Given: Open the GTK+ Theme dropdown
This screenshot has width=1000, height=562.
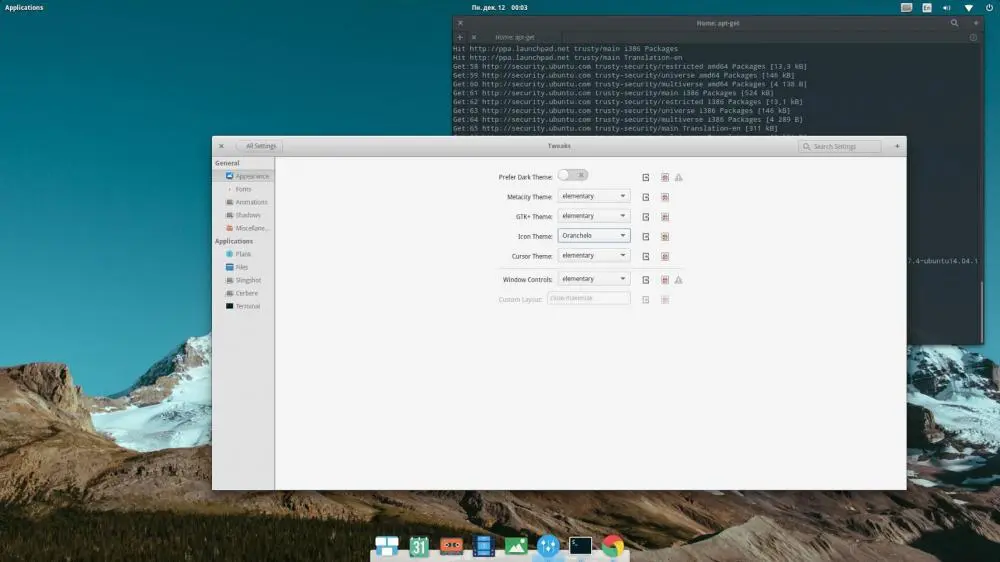Looking at the screenshot, I should point(594,216).
